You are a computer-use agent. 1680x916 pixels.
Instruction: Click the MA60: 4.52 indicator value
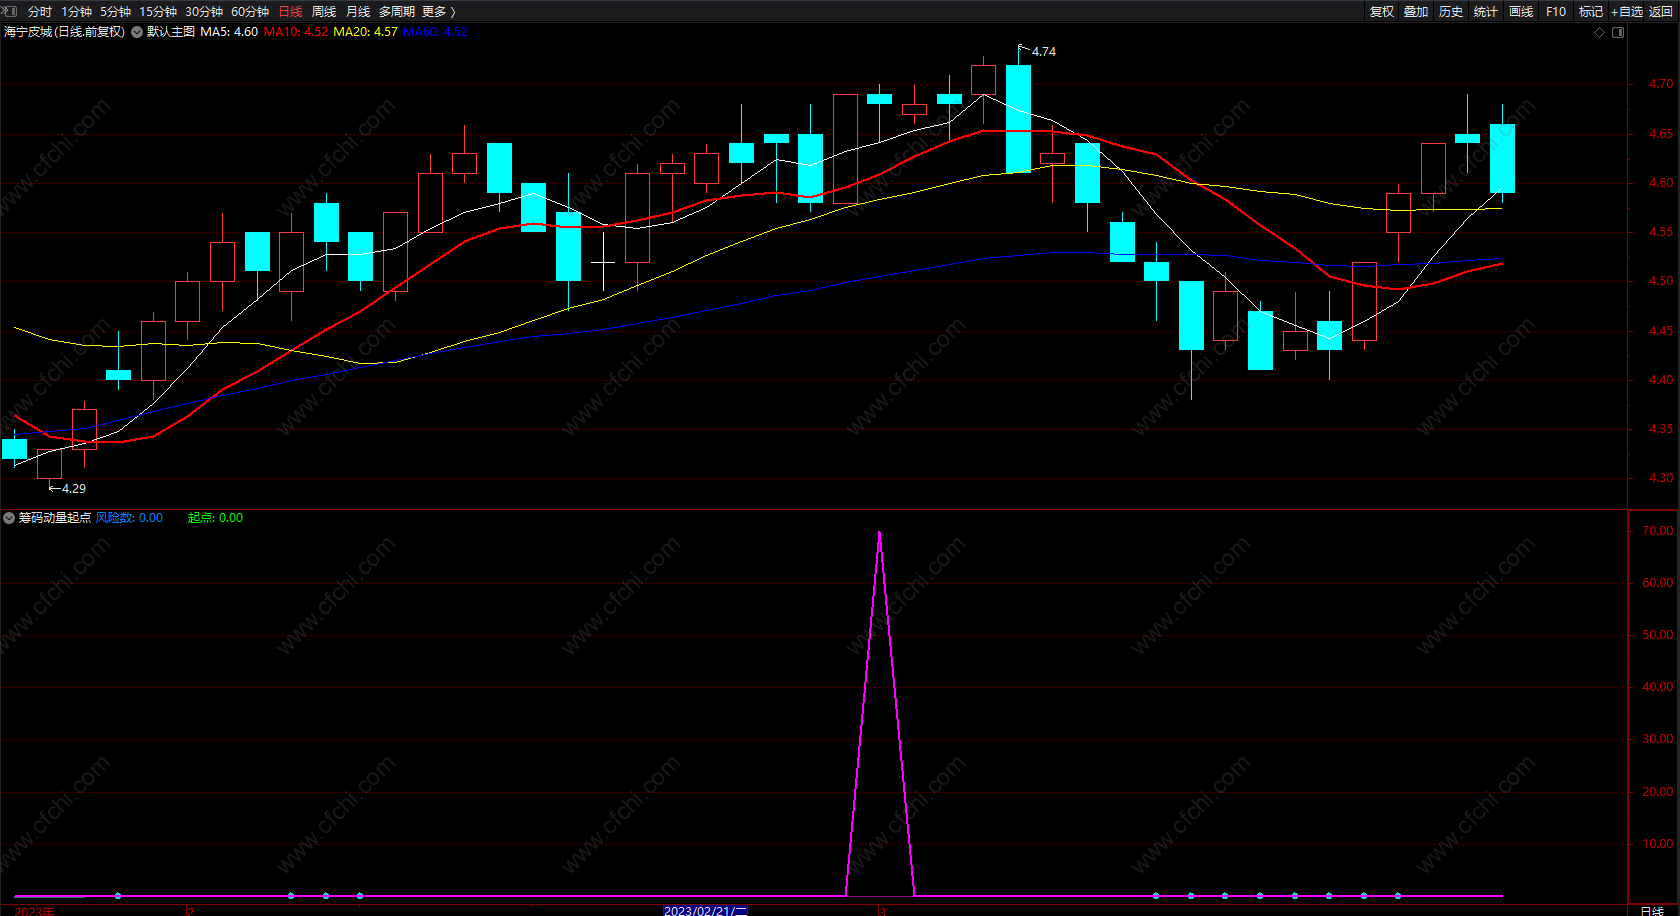(435, 32)
